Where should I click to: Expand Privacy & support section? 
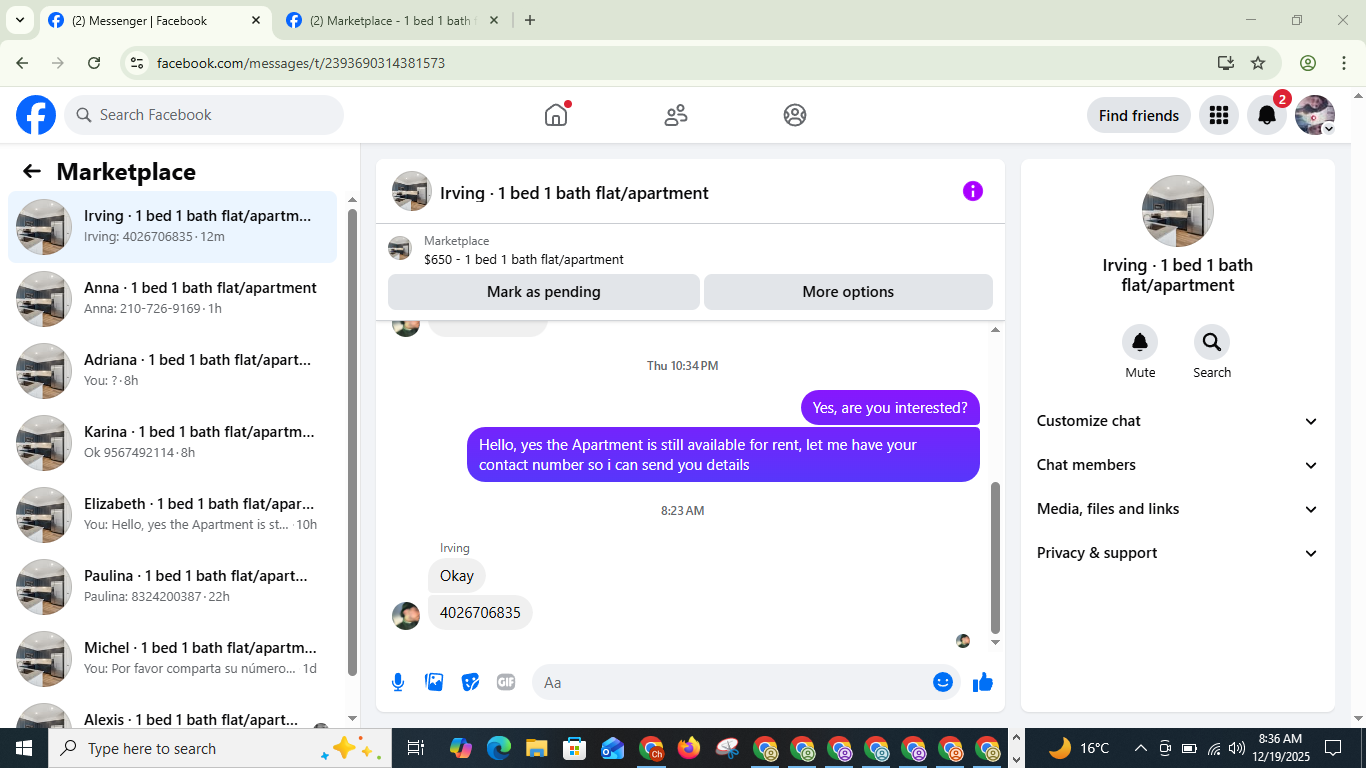(1178, 553)
